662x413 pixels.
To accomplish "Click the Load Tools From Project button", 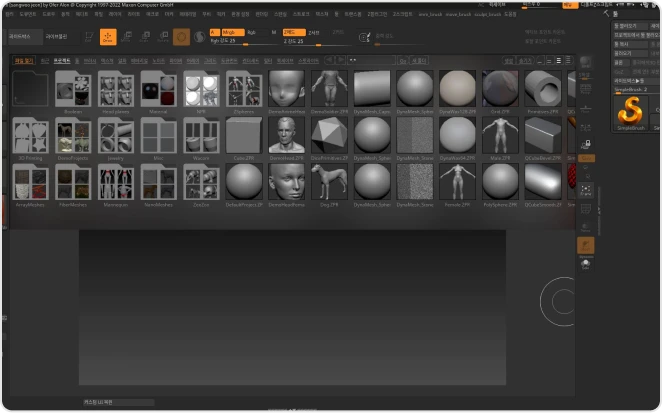I will tap(636, 35).
